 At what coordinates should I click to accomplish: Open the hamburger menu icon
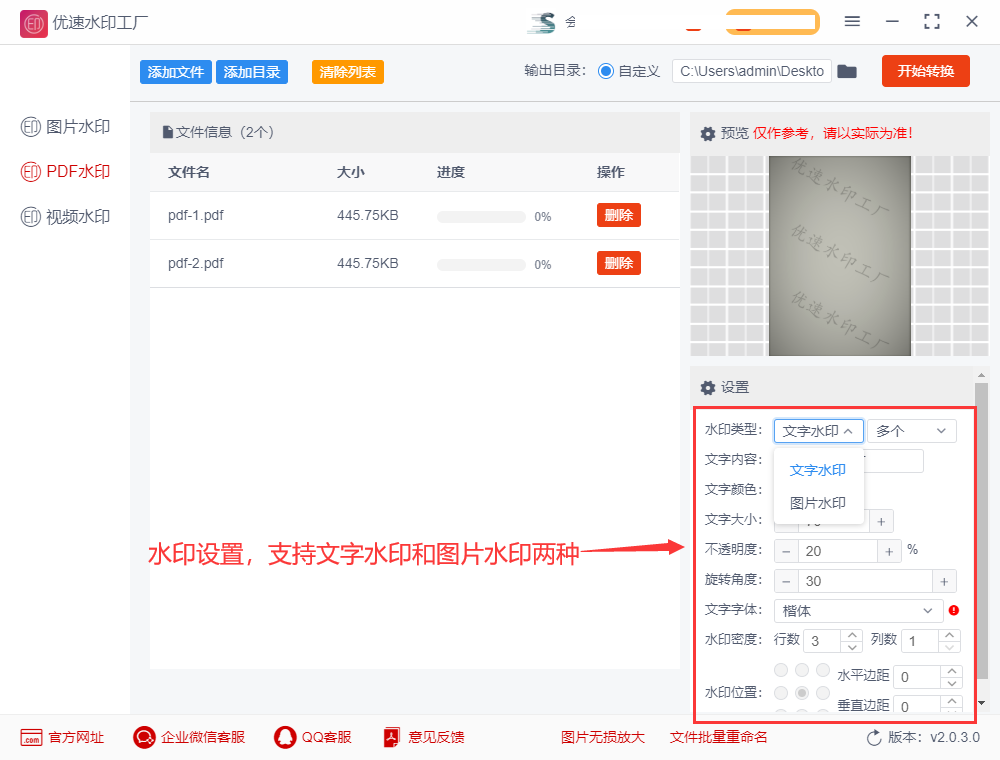click(852, 21)
